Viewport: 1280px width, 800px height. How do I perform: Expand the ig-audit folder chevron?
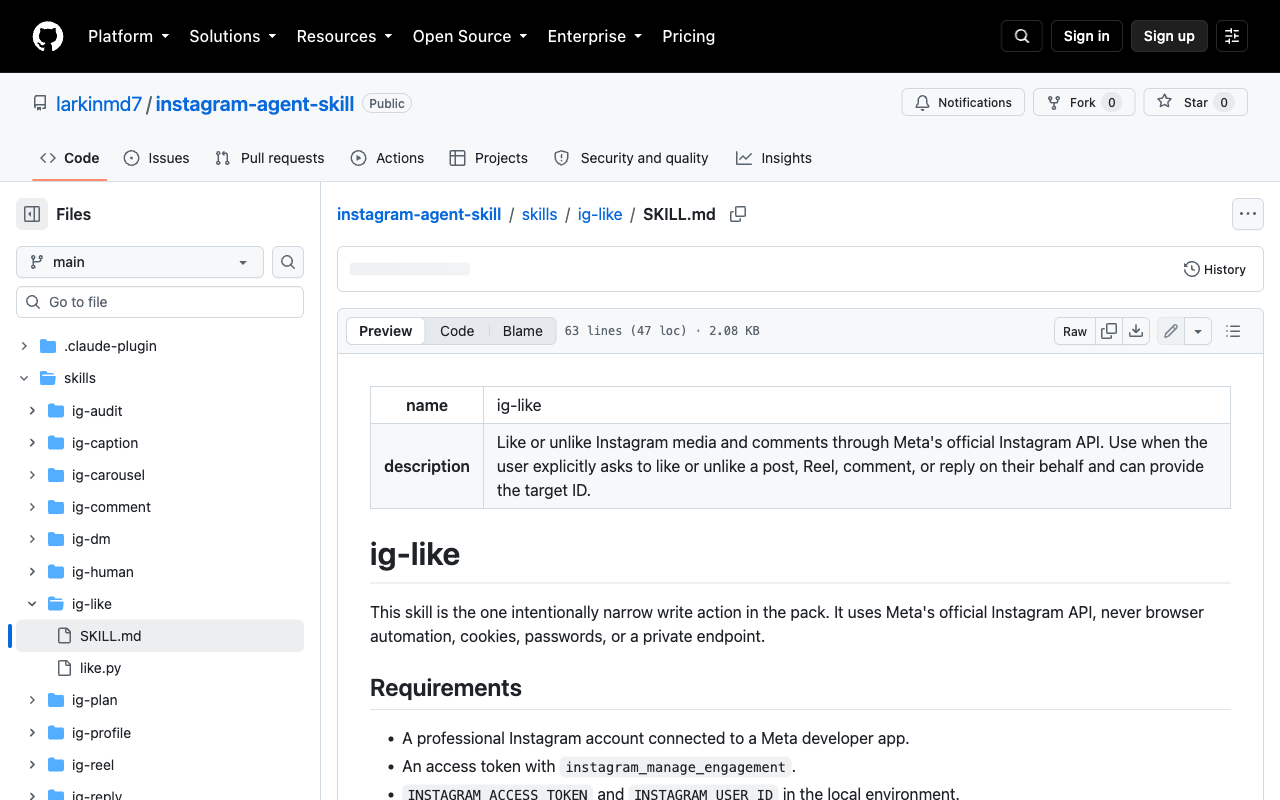pyautogui.click(x=32, y=411)
